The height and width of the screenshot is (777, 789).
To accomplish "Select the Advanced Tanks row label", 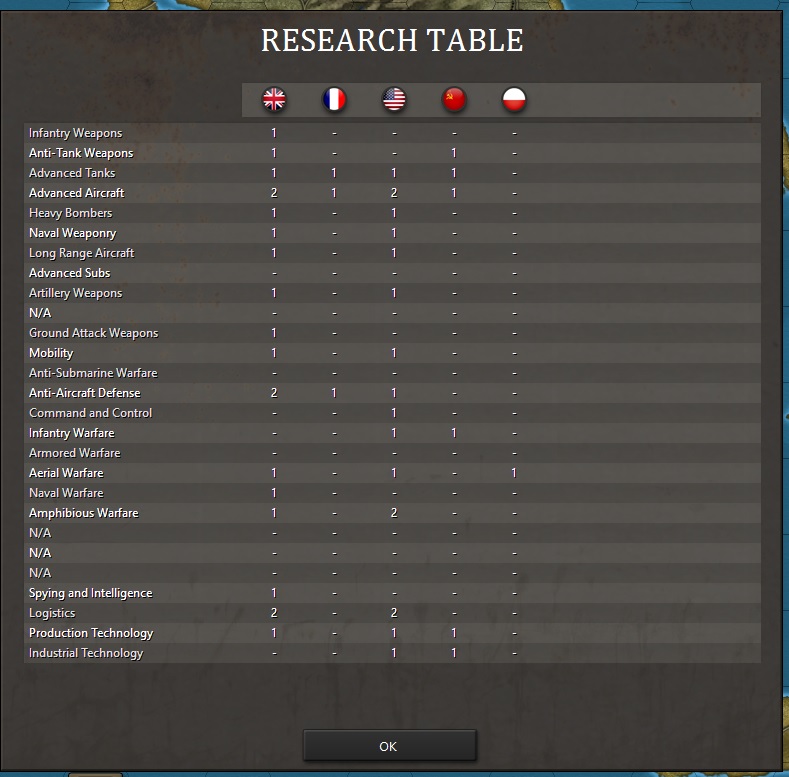I will 72,173.
